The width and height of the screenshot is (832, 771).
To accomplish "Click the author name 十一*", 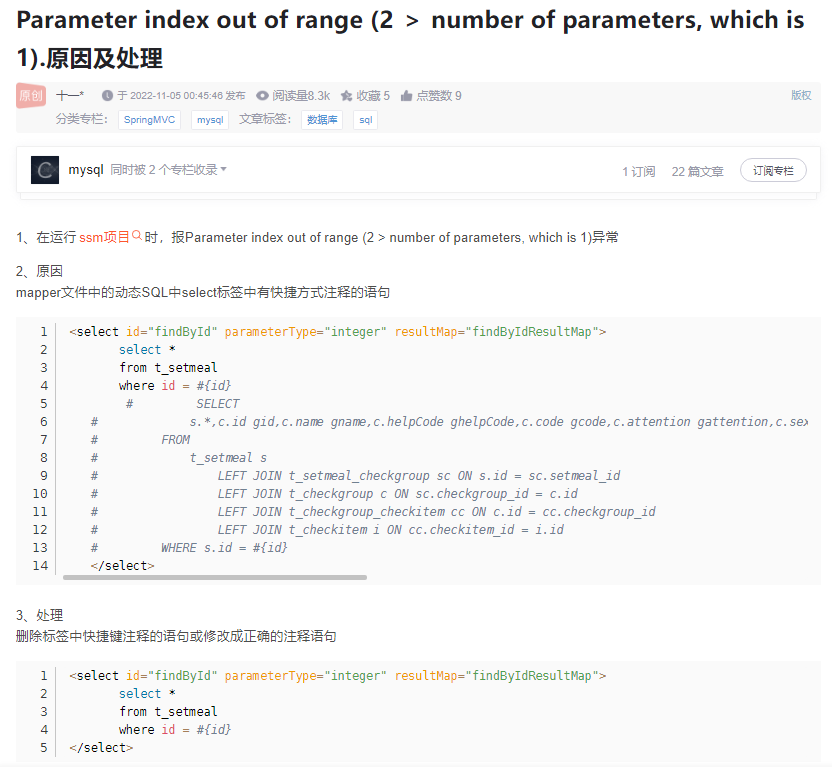I will [x=70, y=96].
